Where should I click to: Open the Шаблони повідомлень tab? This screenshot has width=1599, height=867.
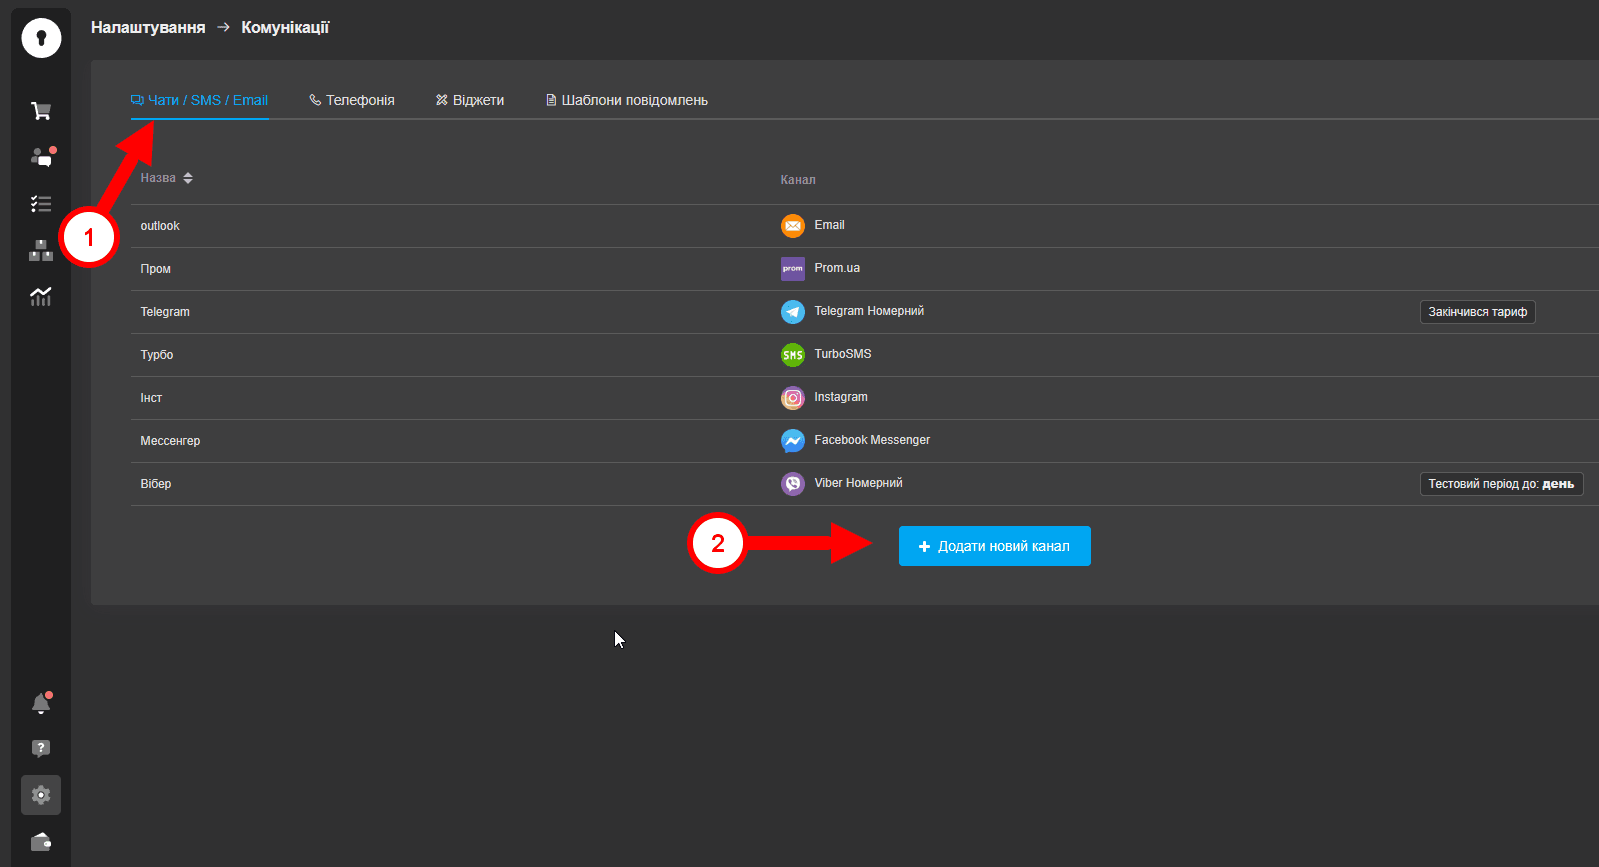627,100
